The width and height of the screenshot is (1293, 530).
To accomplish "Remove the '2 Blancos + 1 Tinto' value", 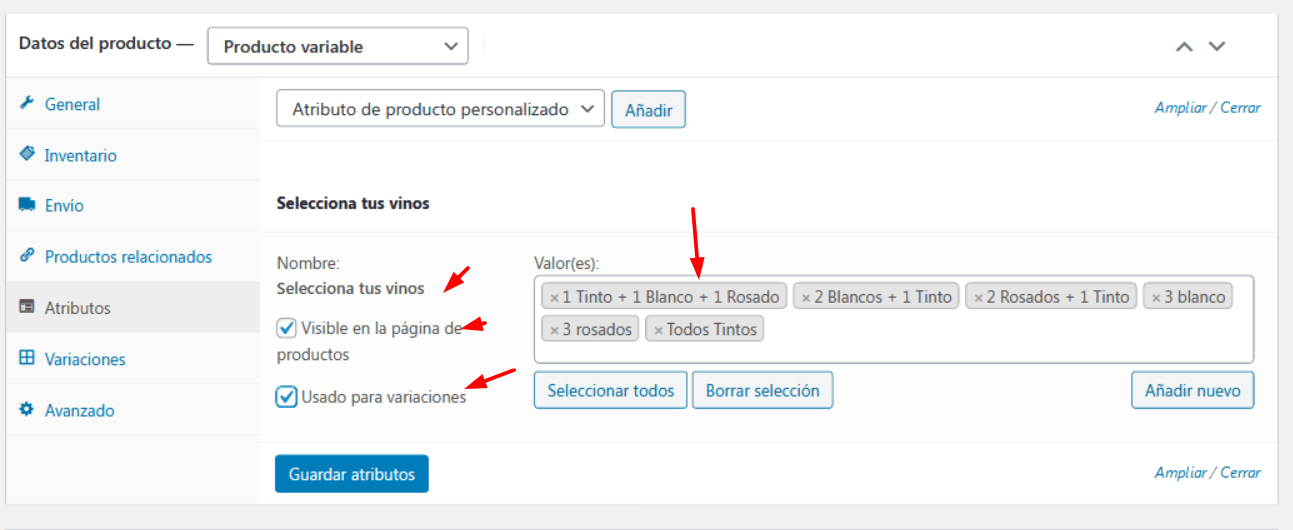I will [x=806, y=298].
